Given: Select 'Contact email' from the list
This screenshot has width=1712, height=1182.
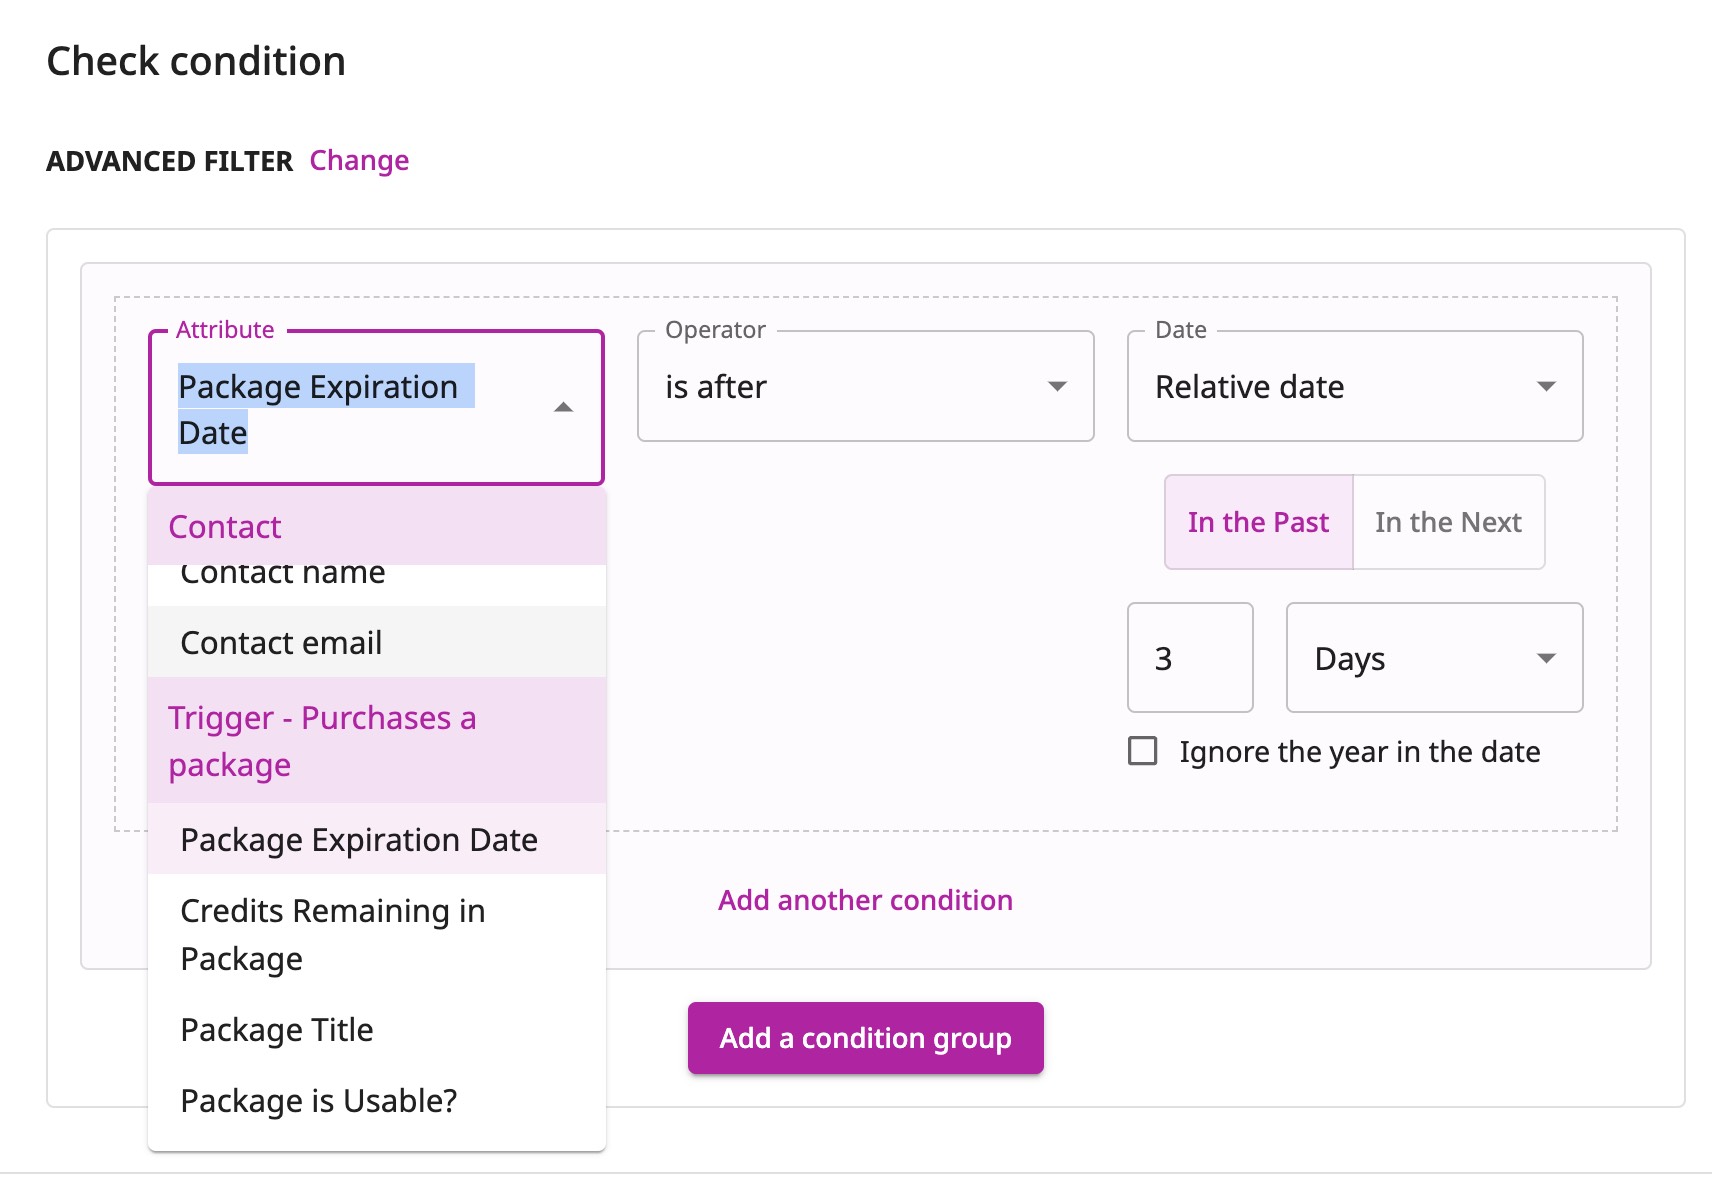Looking at the screenshot, I should 280,642.
